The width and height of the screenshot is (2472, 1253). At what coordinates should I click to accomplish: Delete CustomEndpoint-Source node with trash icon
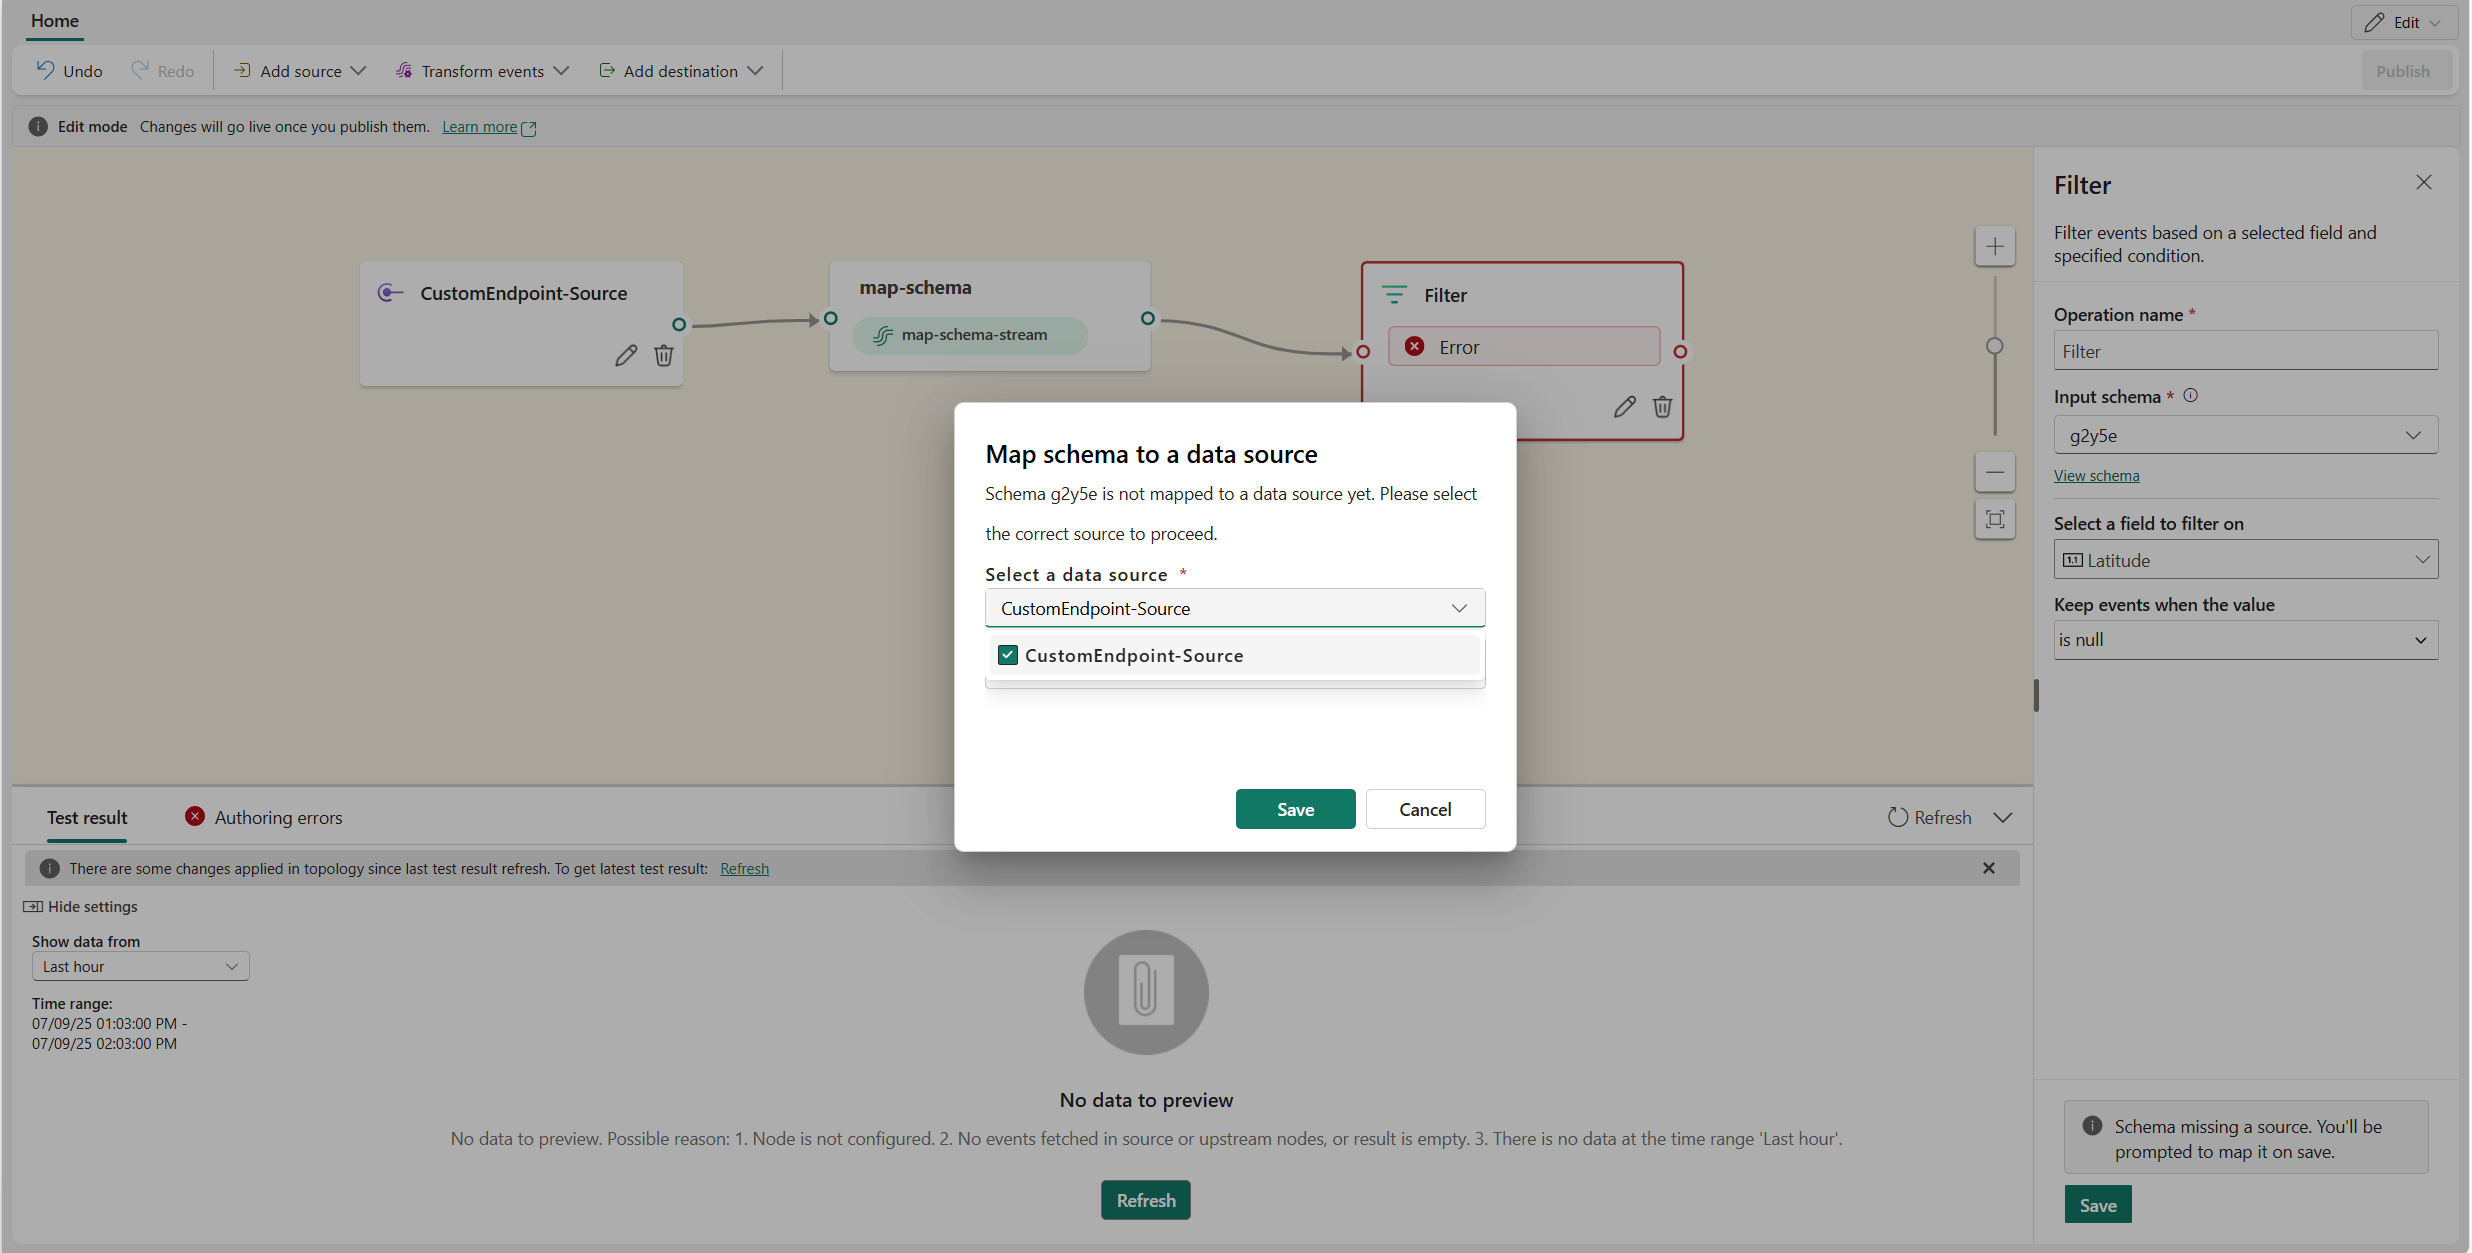pyautogui.click(x=664, y=355)
